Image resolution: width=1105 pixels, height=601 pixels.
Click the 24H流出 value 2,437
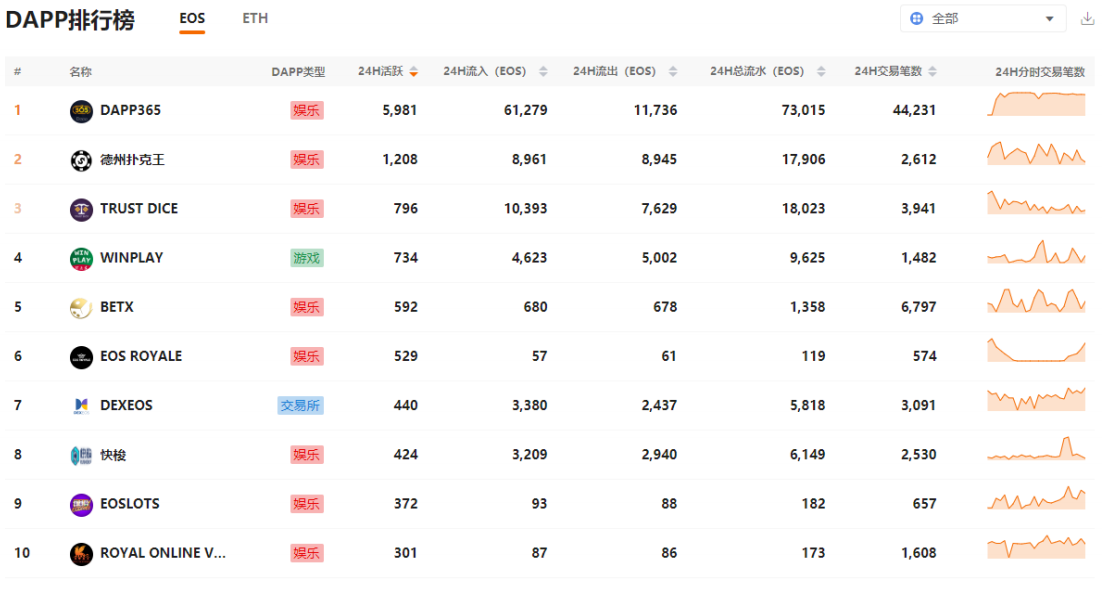pyautogui.click(x=659, y=406)
